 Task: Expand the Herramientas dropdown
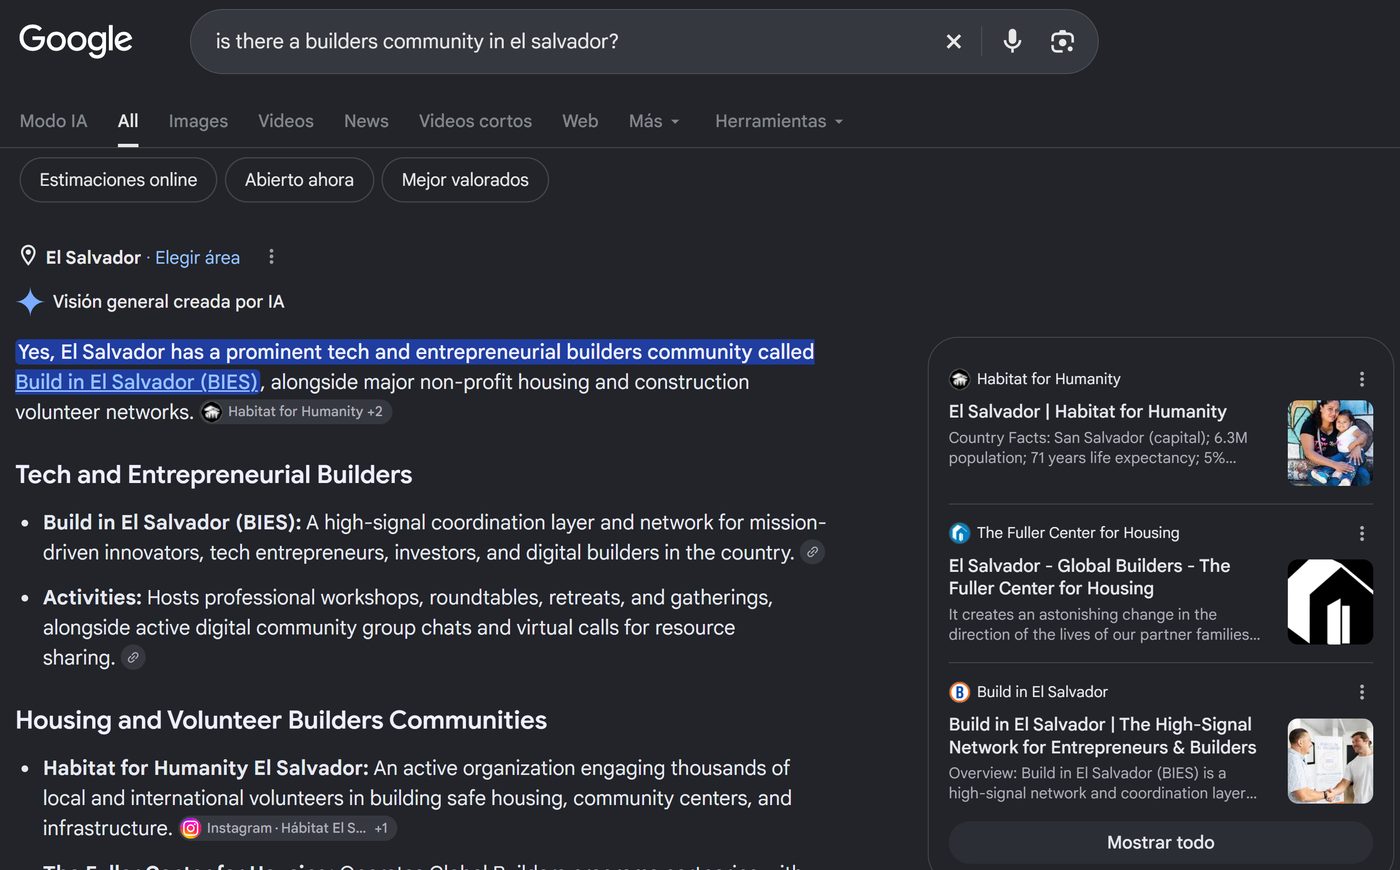779,121
